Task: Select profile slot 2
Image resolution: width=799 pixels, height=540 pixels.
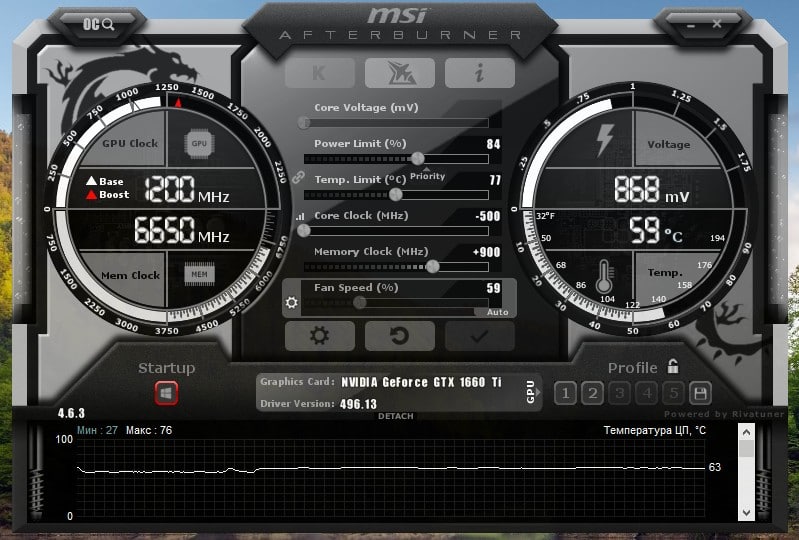Action: (592, 393)
